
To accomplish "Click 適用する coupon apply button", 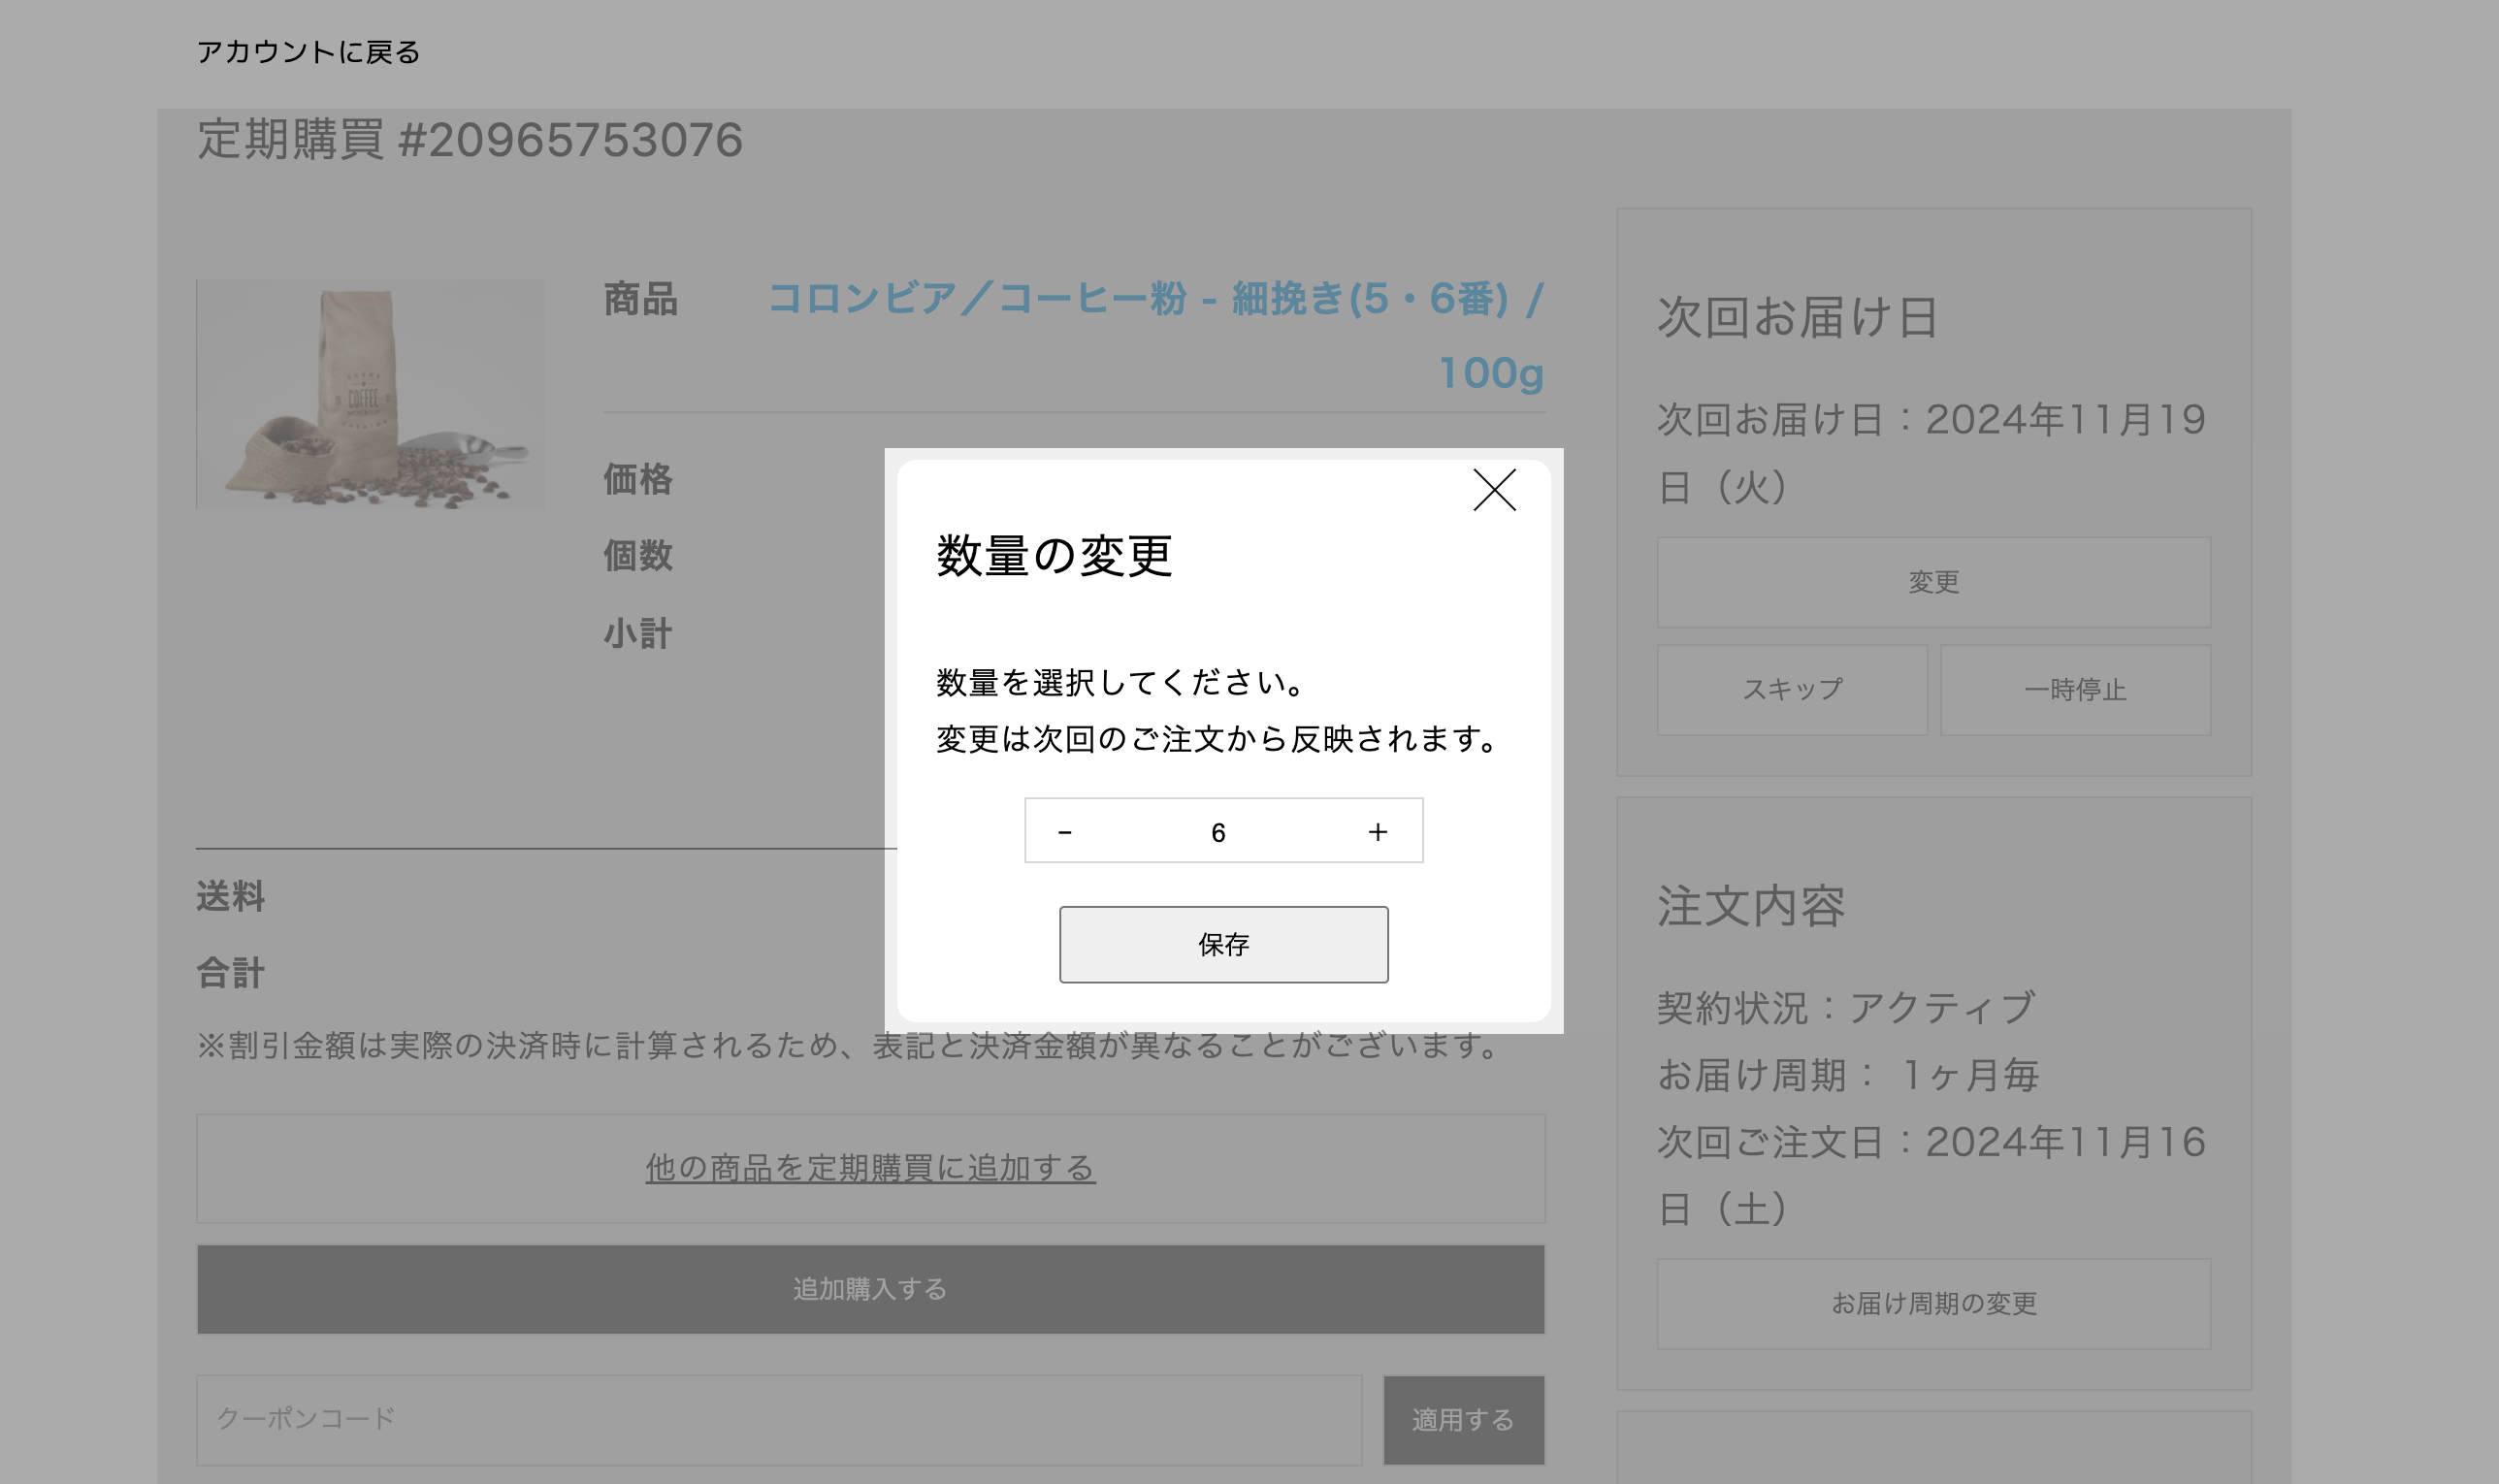I will 1463,1420.
